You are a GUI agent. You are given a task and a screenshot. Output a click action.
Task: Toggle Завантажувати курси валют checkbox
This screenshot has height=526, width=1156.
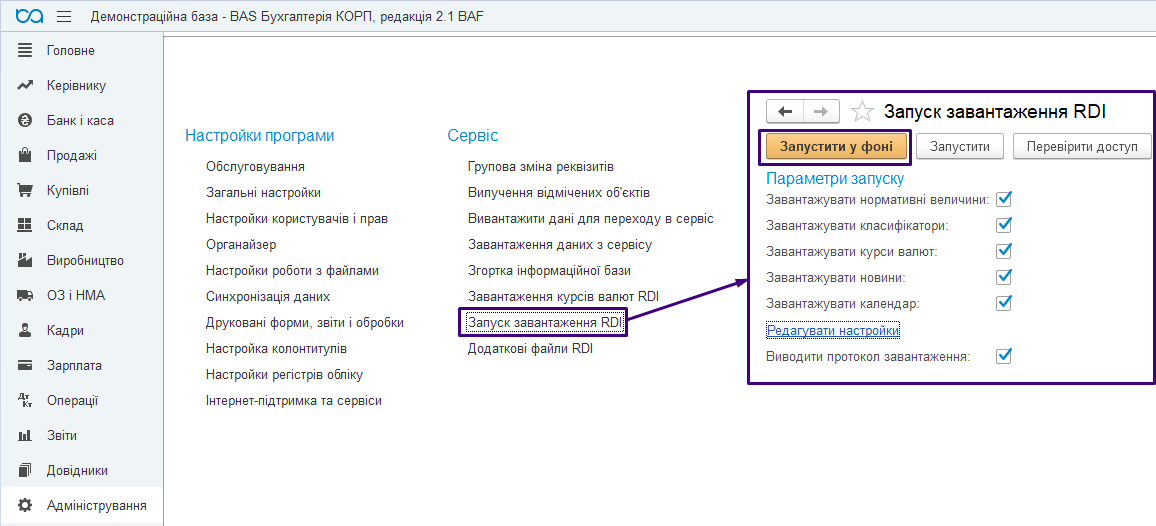(1003, 251)
